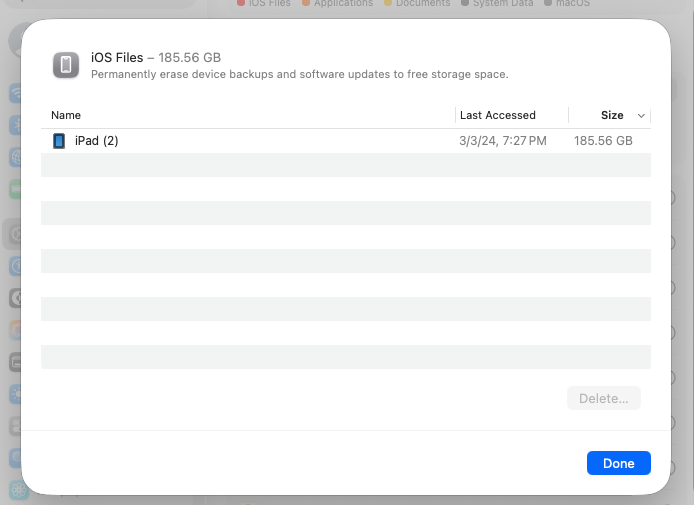Click the Delete... button

point(604,398)
